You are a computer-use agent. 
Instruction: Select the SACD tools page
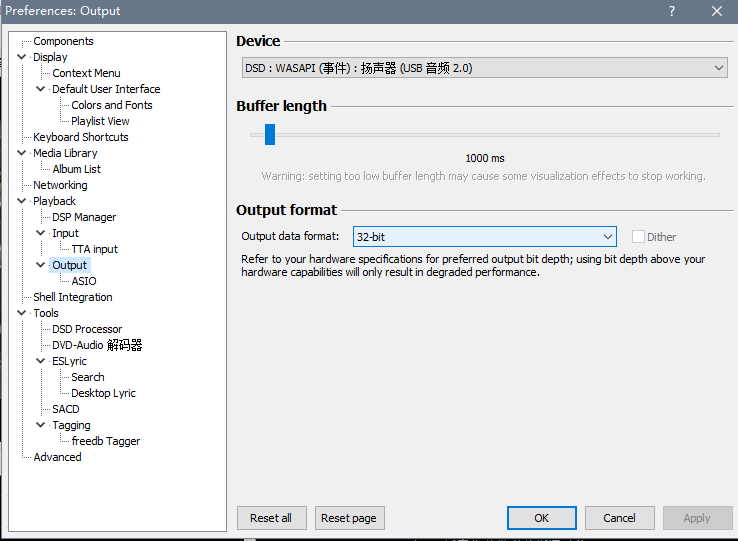click(66, 409)
